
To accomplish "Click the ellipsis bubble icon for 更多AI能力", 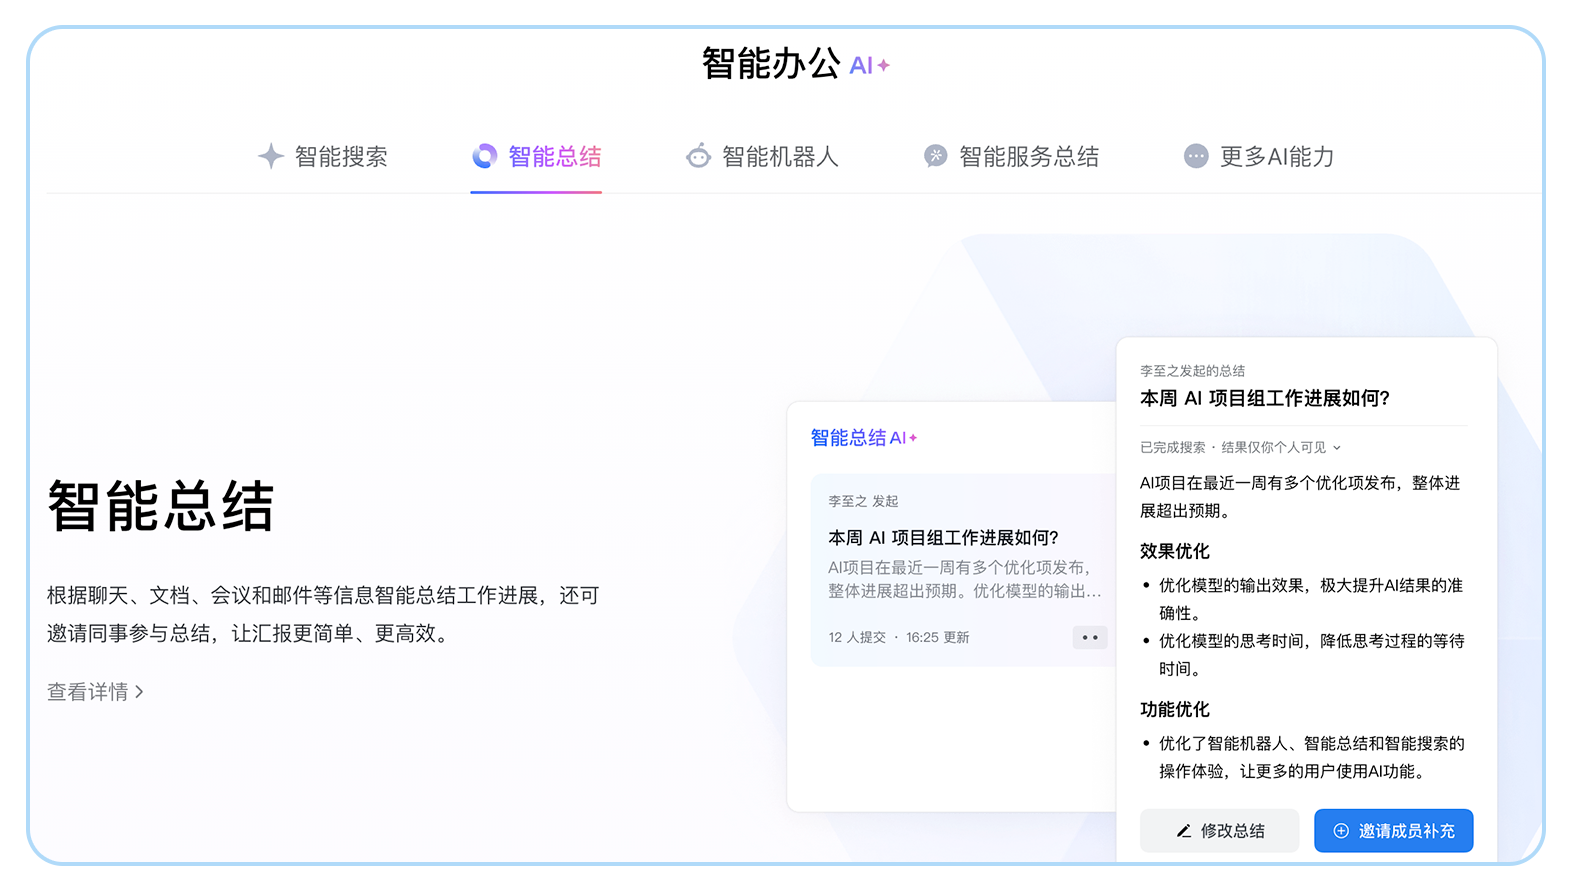I will 1196,156.
